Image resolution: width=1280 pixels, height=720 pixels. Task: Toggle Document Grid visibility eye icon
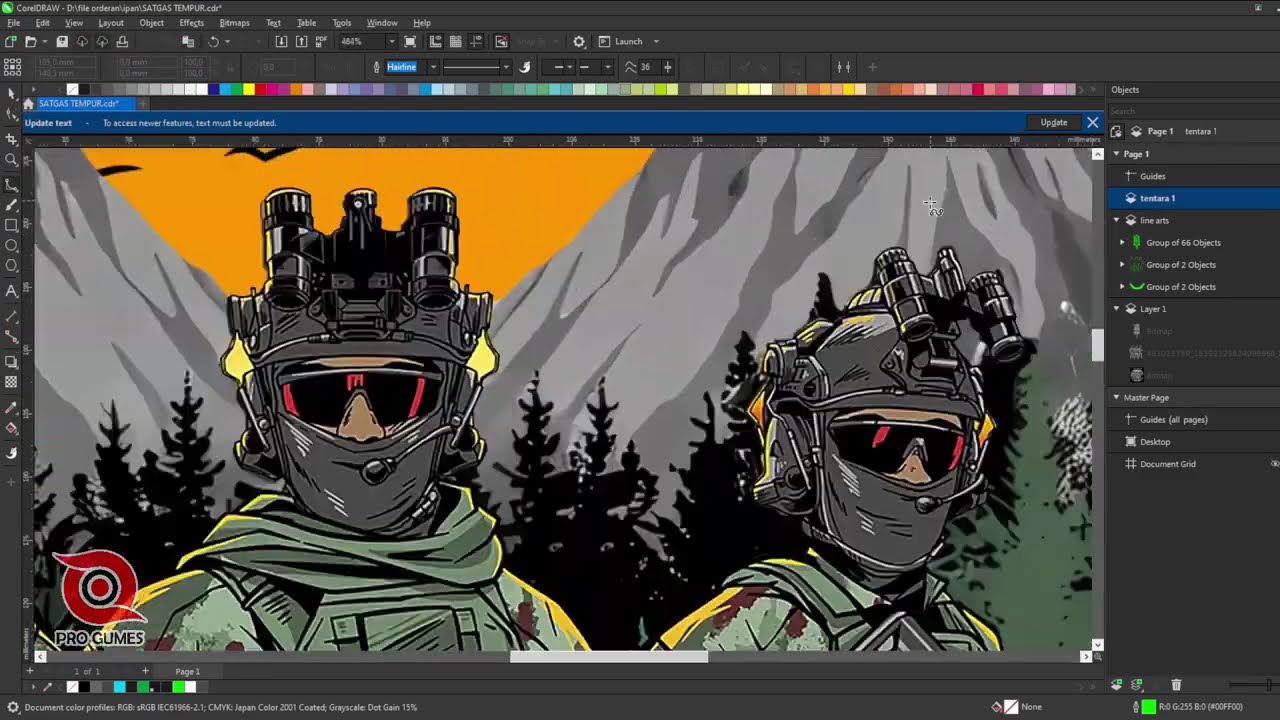[x=1275, y=464]
